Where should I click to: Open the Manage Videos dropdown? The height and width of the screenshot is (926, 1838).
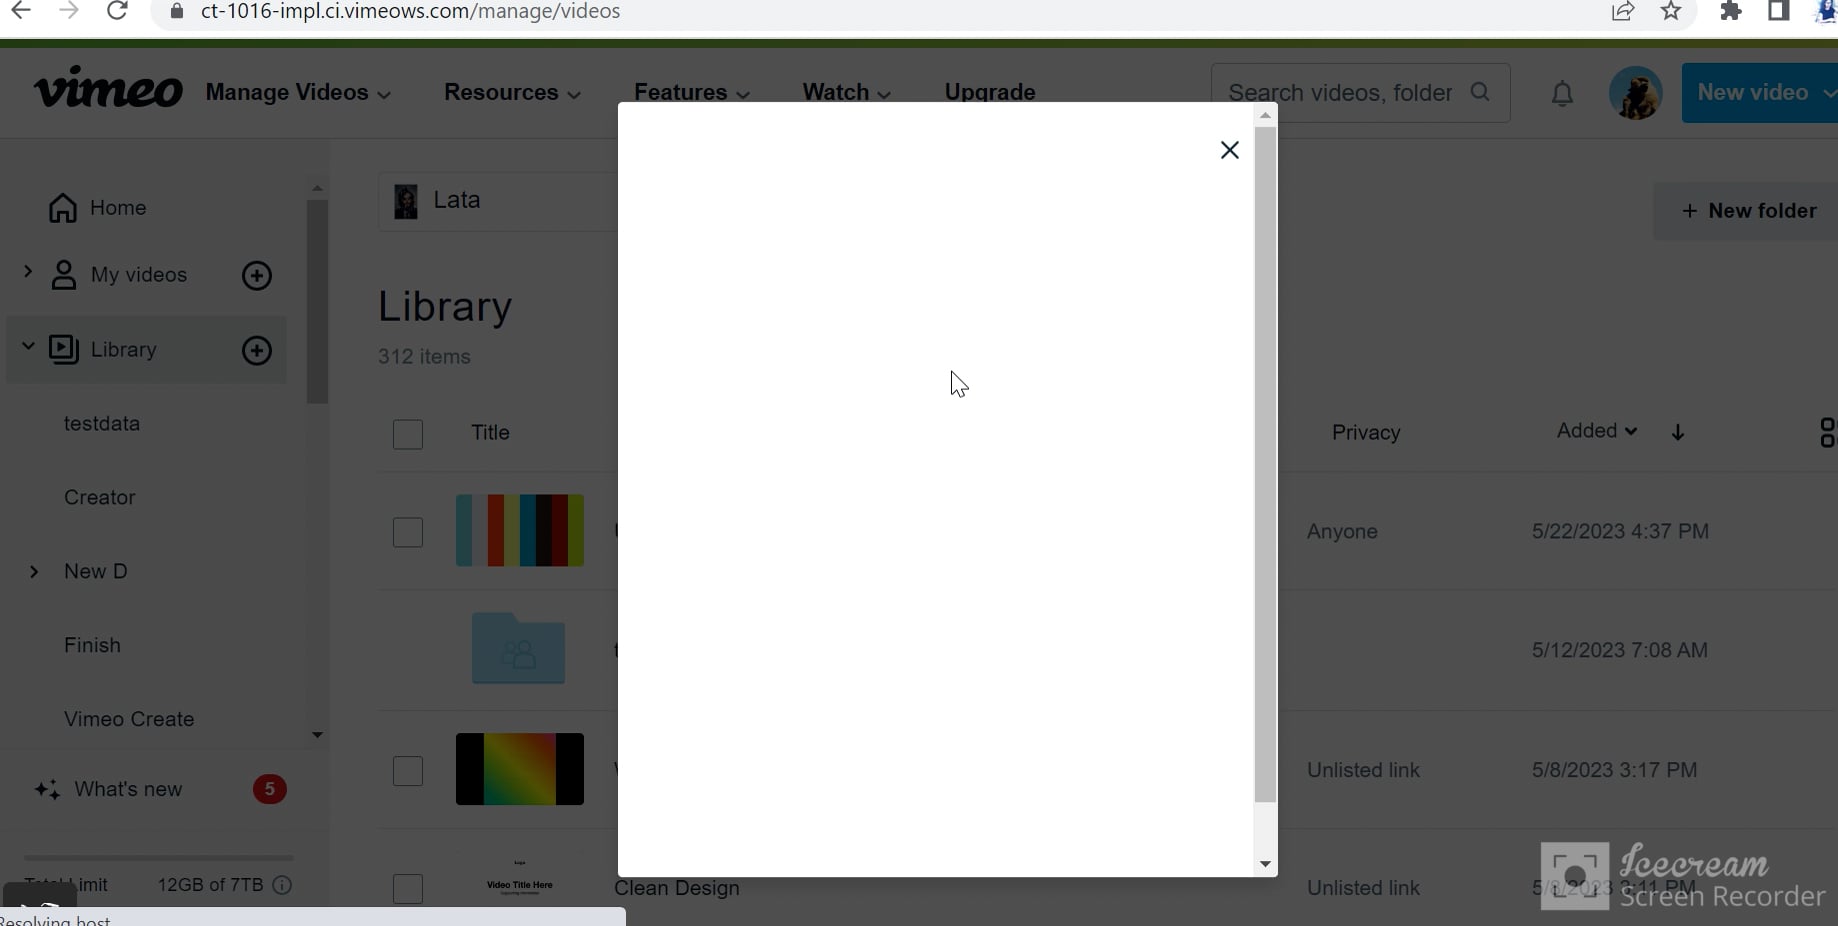(298, 92)
